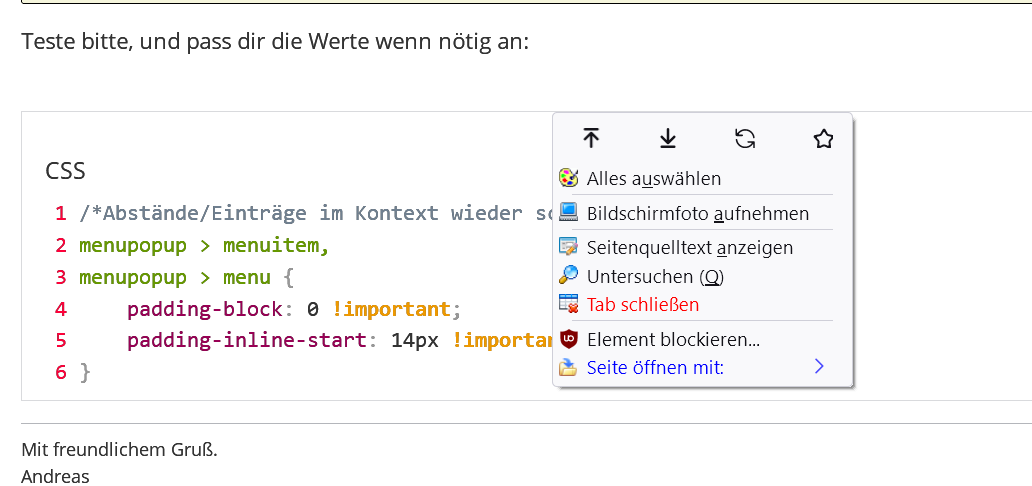This screenshot has width=1032, height=486.
Task: Click the uBlock shield icon
Action: pos(568,339)
